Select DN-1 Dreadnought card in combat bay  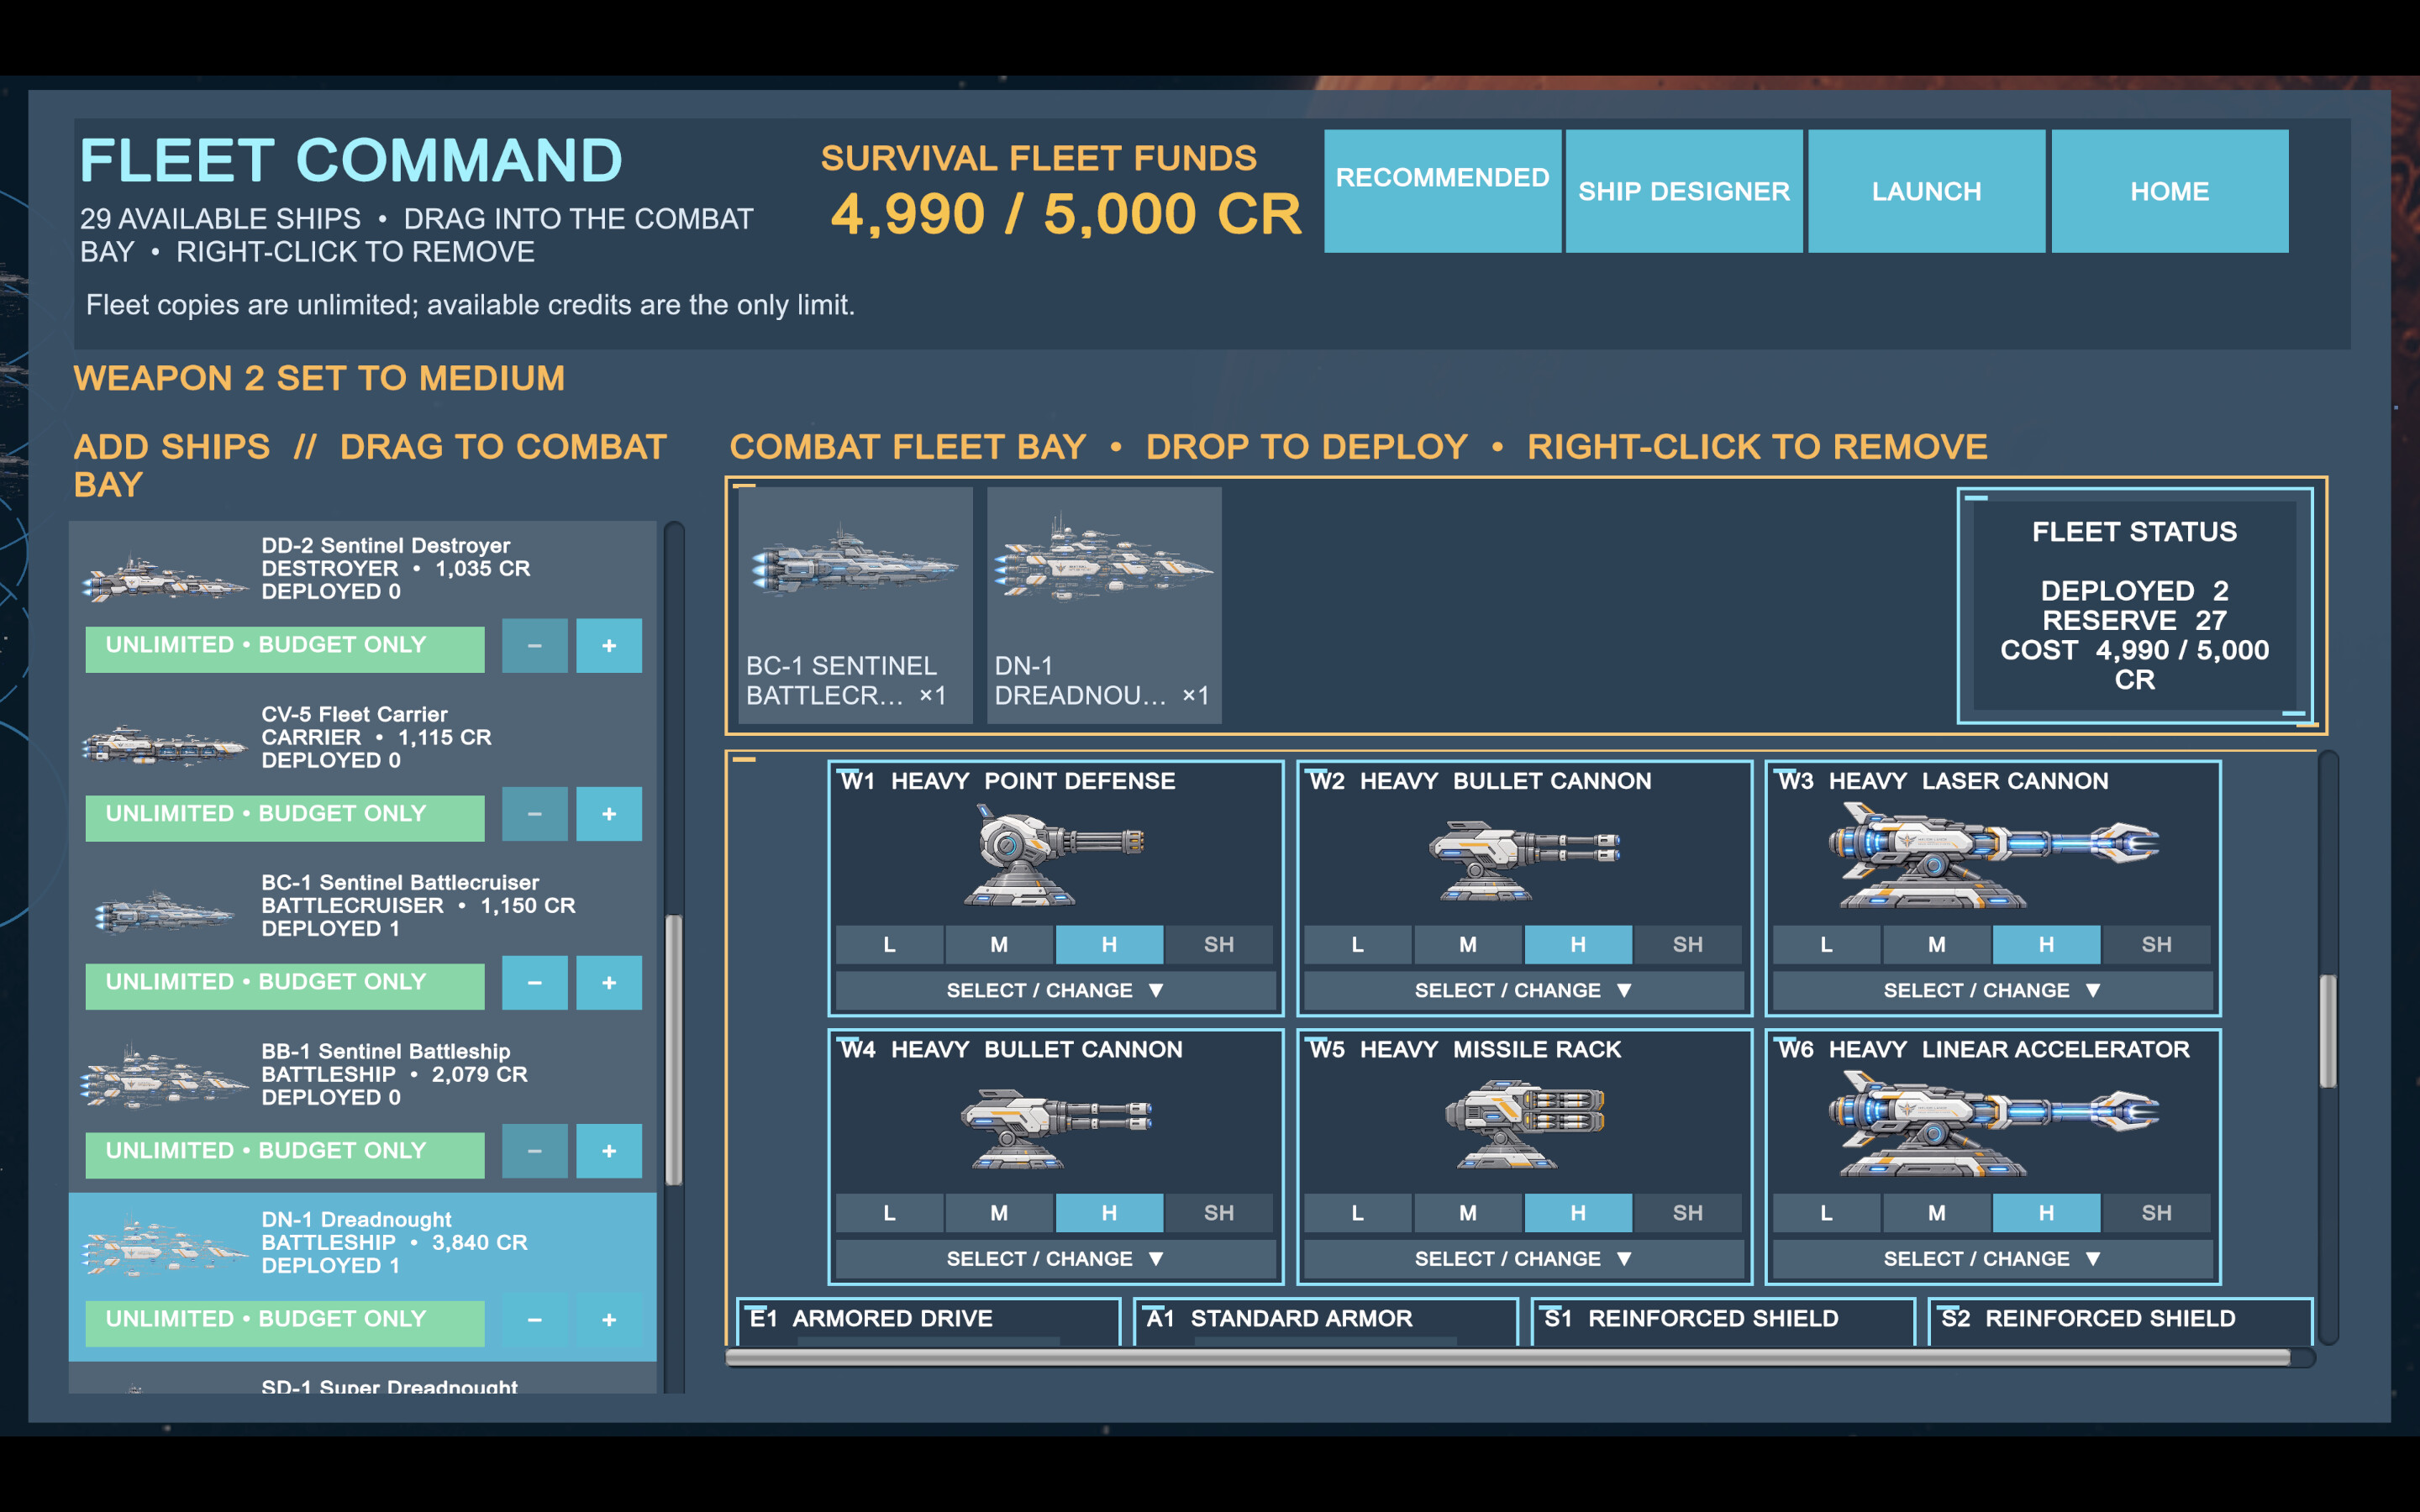tap(1104, 605)
